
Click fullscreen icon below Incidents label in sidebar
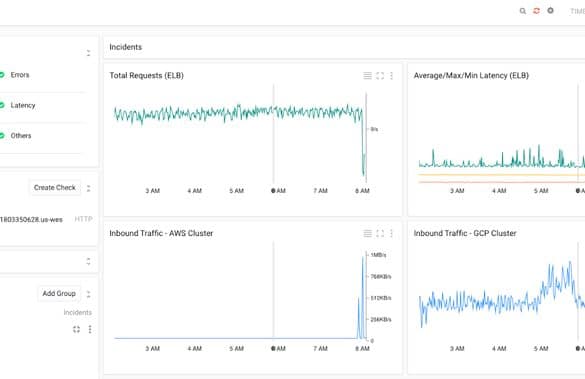click(76, 329)
